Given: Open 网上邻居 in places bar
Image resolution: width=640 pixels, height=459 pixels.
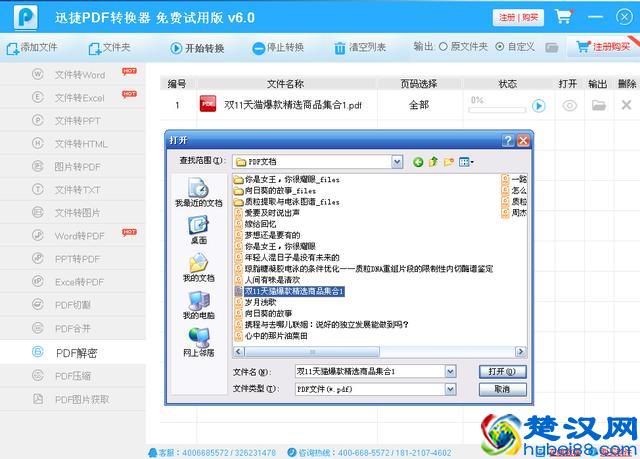Looking at the screenshot, I should pos(198,342).
